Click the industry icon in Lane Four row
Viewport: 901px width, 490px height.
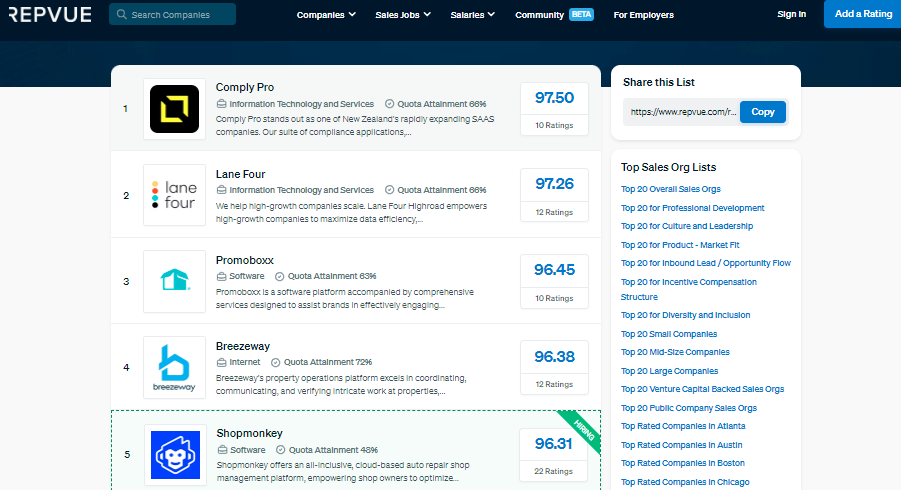coord(221,190)
